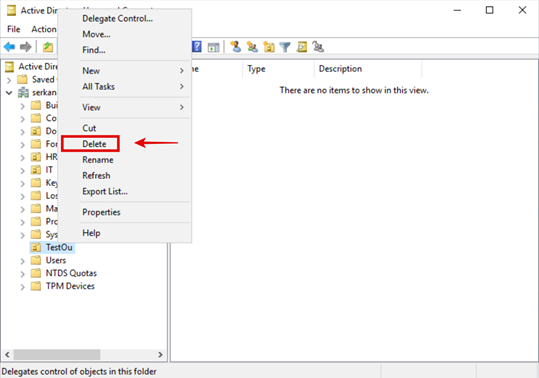Image resolution: width=539 pixels, height=378 pixels.
Task: Click the tree pane scroll right arrow
Action: pyautogui.click(x=160, y=355)
